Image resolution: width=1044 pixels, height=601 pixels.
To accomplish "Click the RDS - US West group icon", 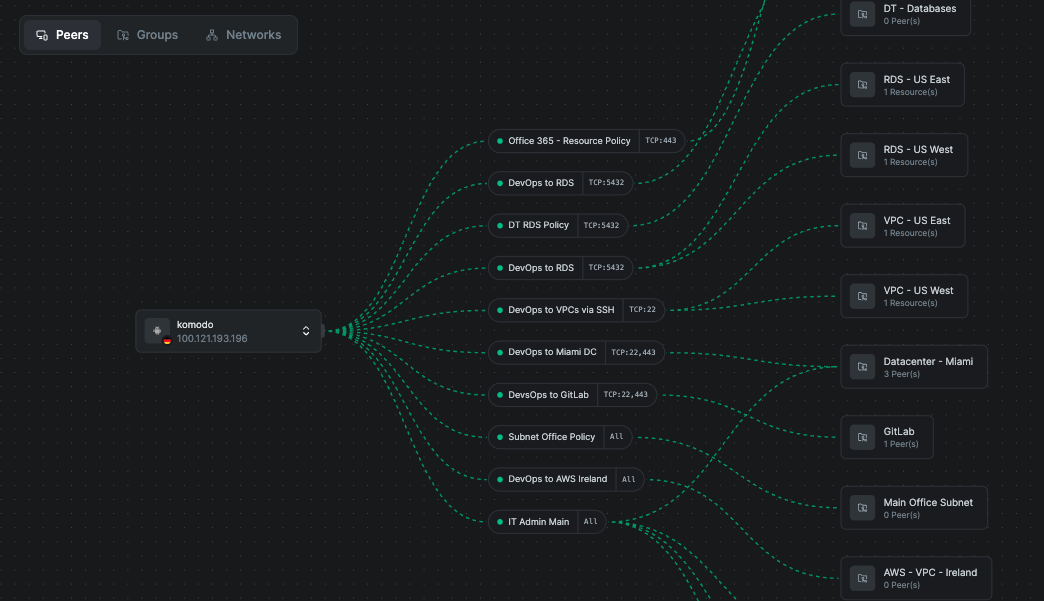I will tap(862, 155).
